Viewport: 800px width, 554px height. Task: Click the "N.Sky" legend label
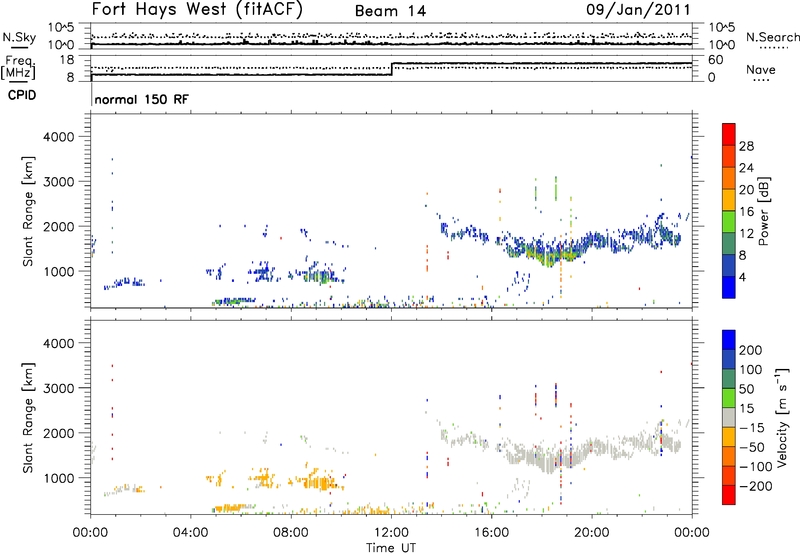coord(19,37)
